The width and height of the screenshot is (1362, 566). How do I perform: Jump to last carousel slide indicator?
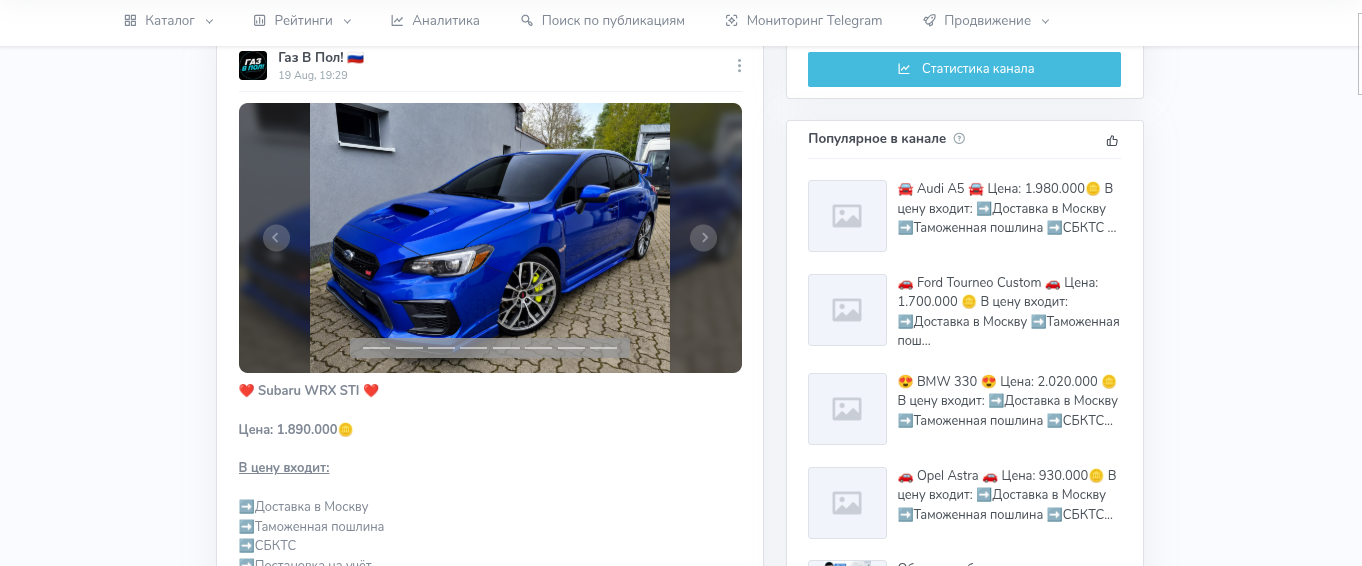[604, 348]
